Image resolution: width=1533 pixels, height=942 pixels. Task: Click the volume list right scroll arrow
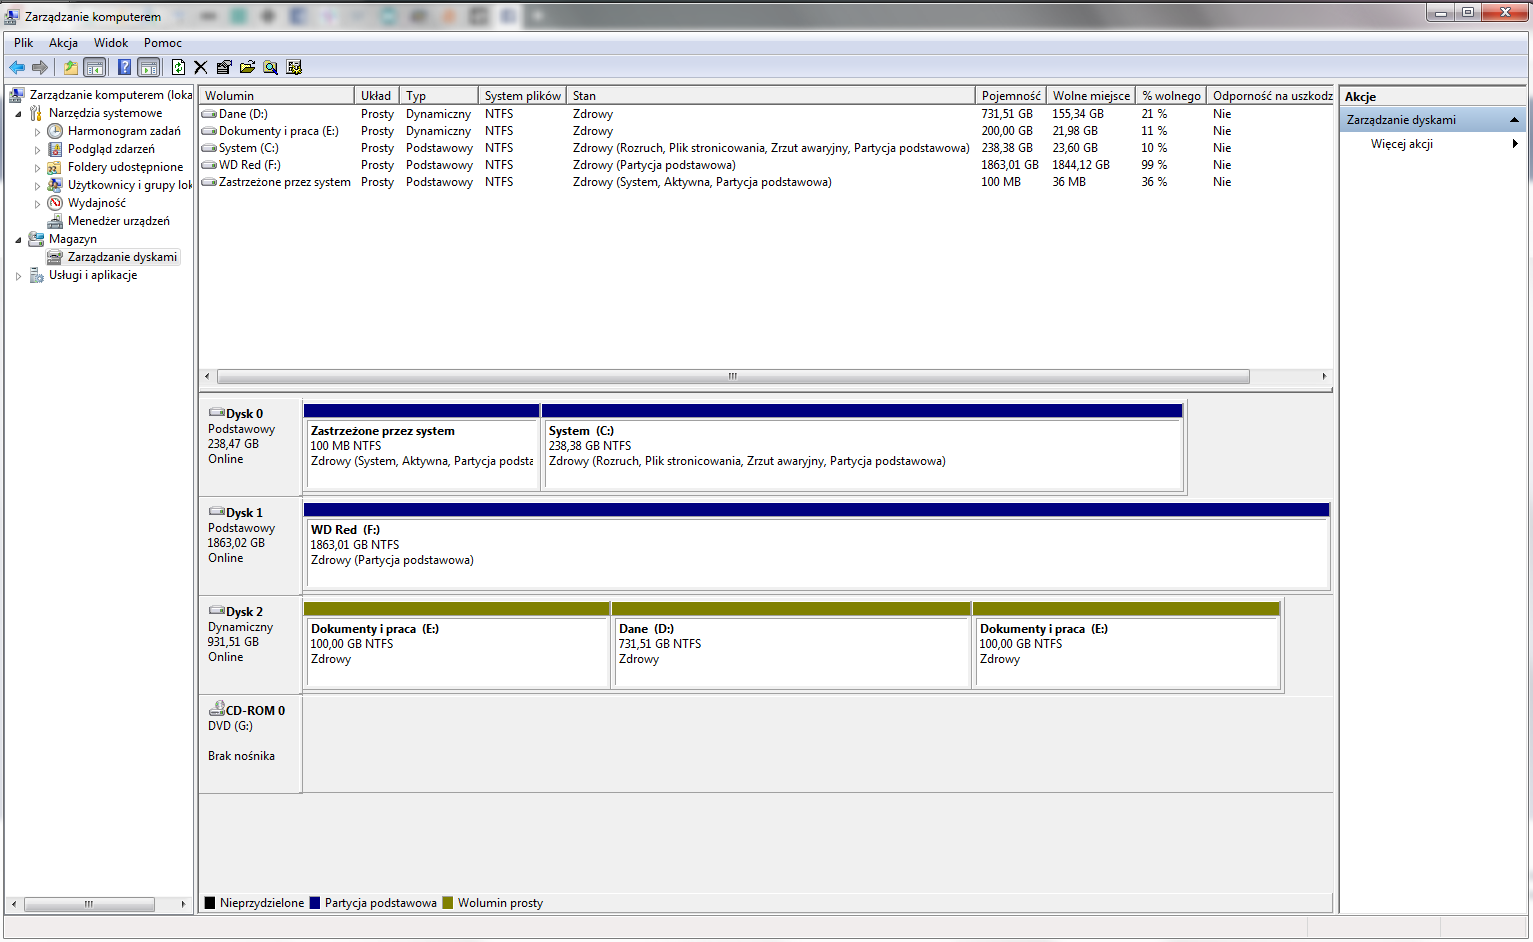pos(1324,377)
